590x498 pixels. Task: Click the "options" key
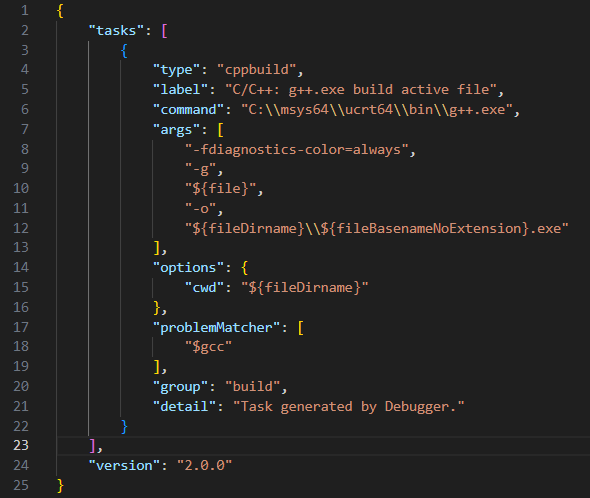click(188, 268)
